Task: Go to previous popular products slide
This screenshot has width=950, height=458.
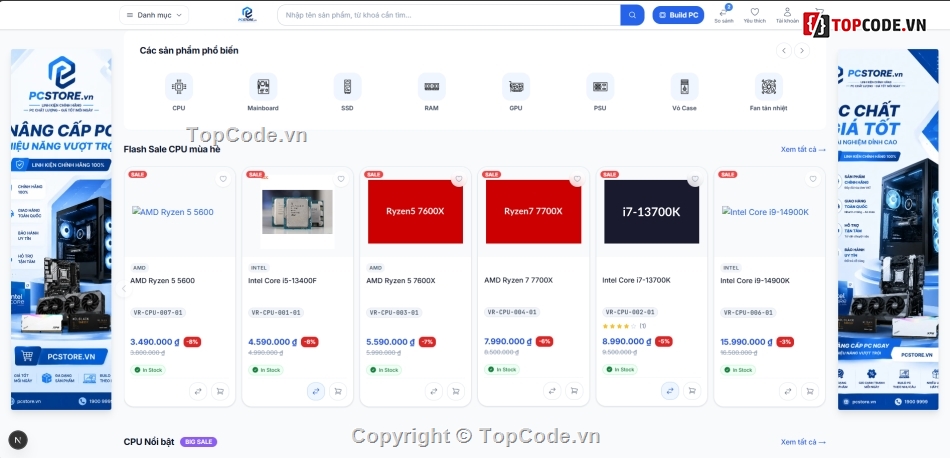Action: click(784, 51)
